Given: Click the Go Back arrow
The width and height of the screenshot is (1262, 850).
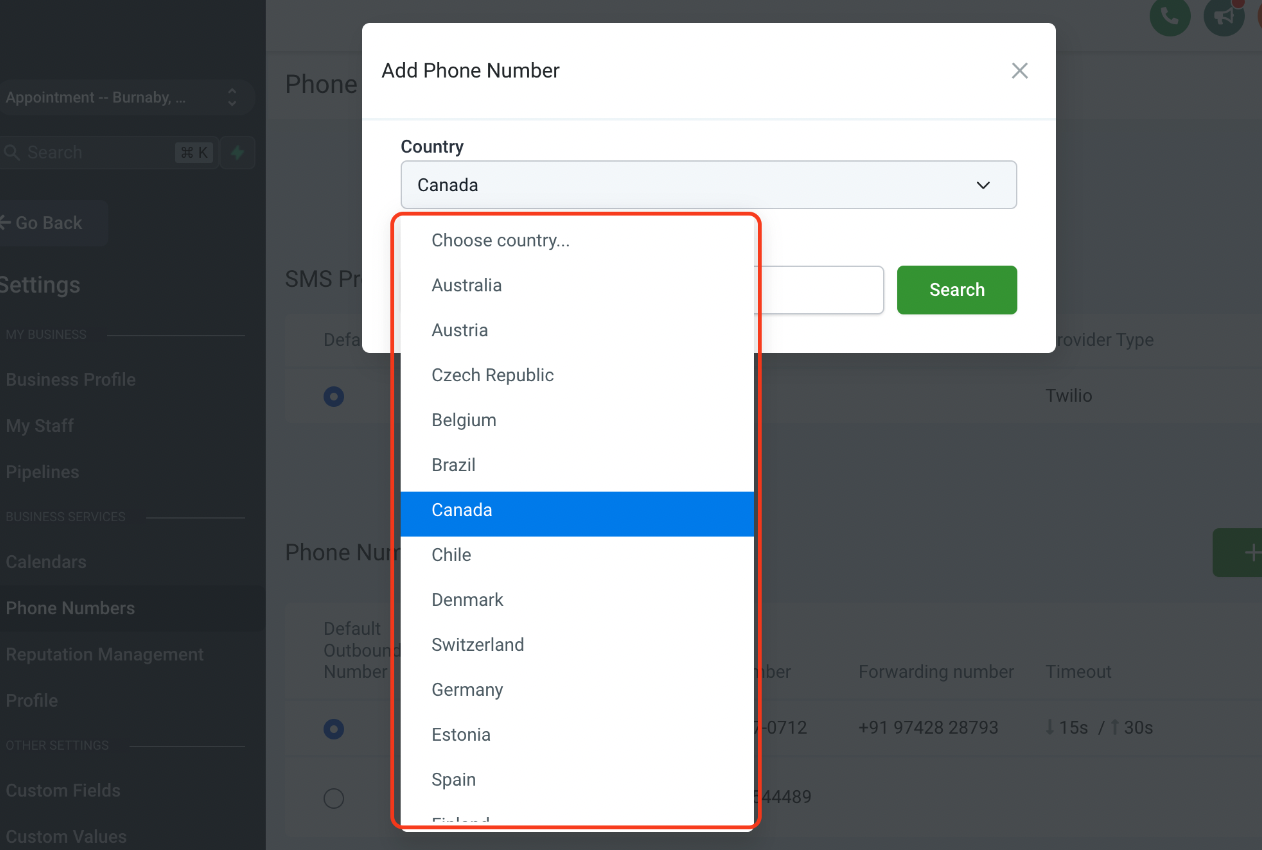Looking at the screenshot, I should [5, 223].
